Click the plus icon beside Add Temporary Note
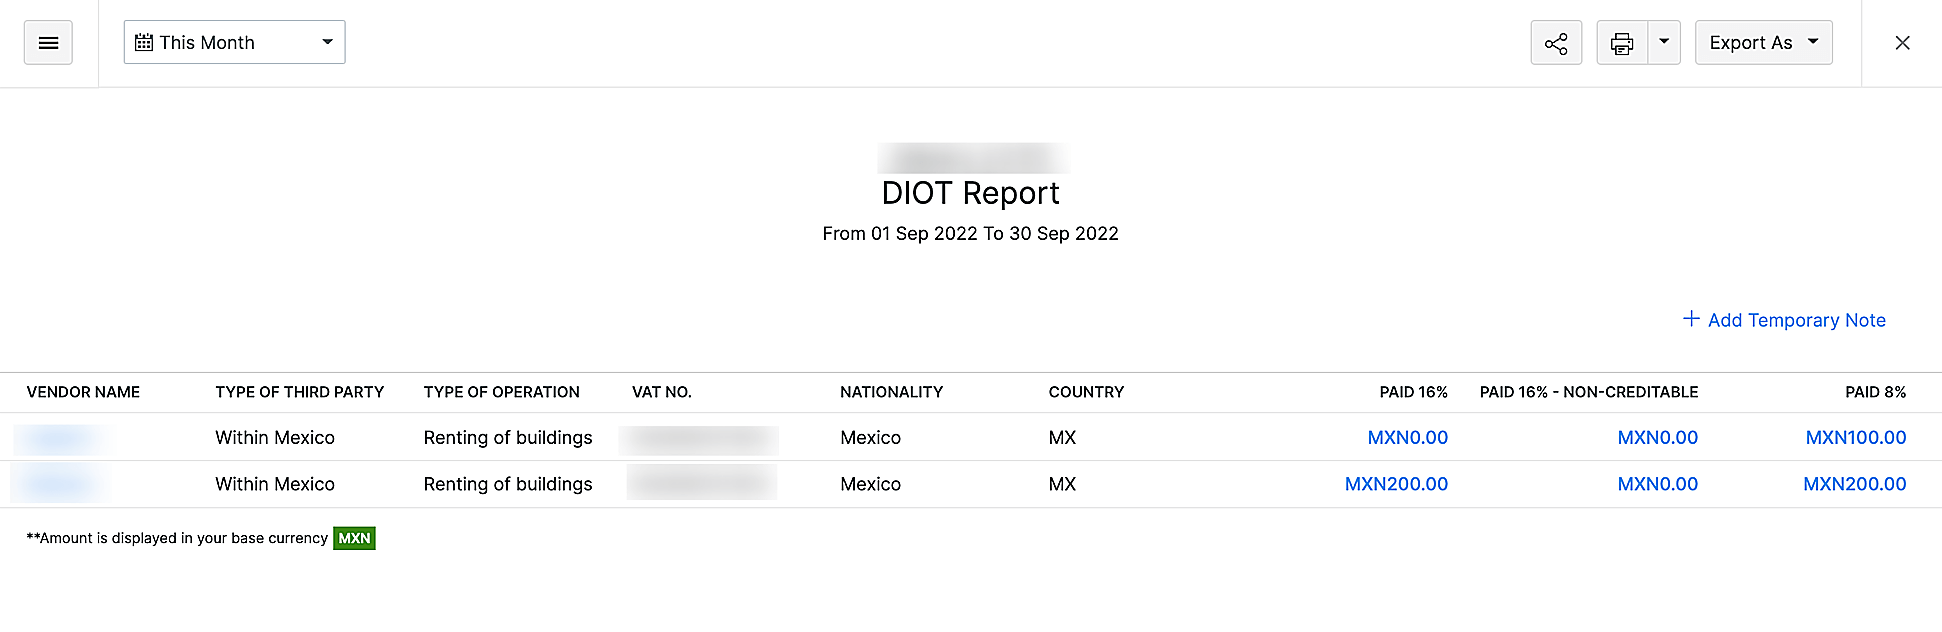This screenshot has width=1942, height=632. pos(1690,319)
